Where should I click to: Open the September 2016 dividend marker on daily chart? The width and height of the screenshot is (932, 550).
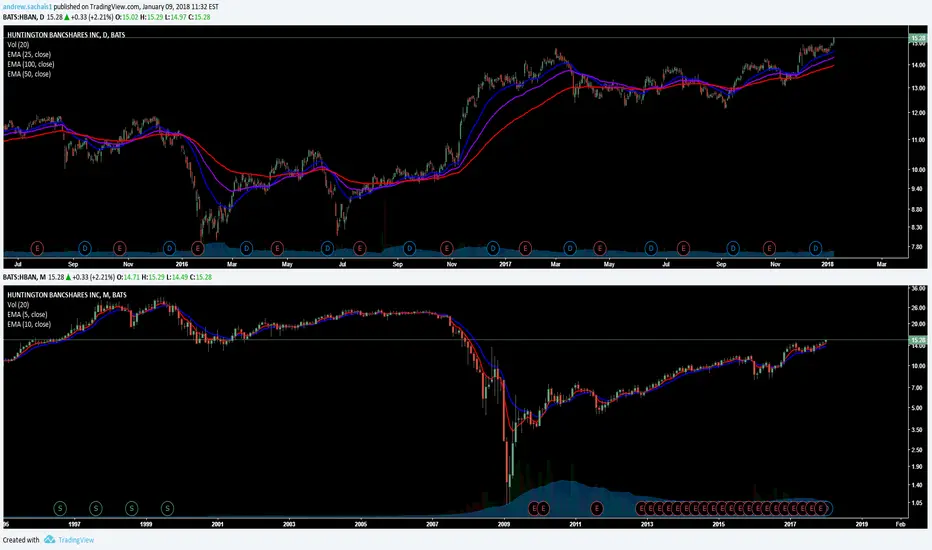pos(409,248)
